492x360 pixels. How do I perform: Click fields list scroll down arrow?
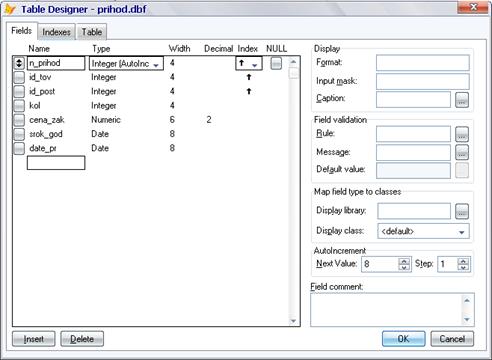click(x=293, y=321)
